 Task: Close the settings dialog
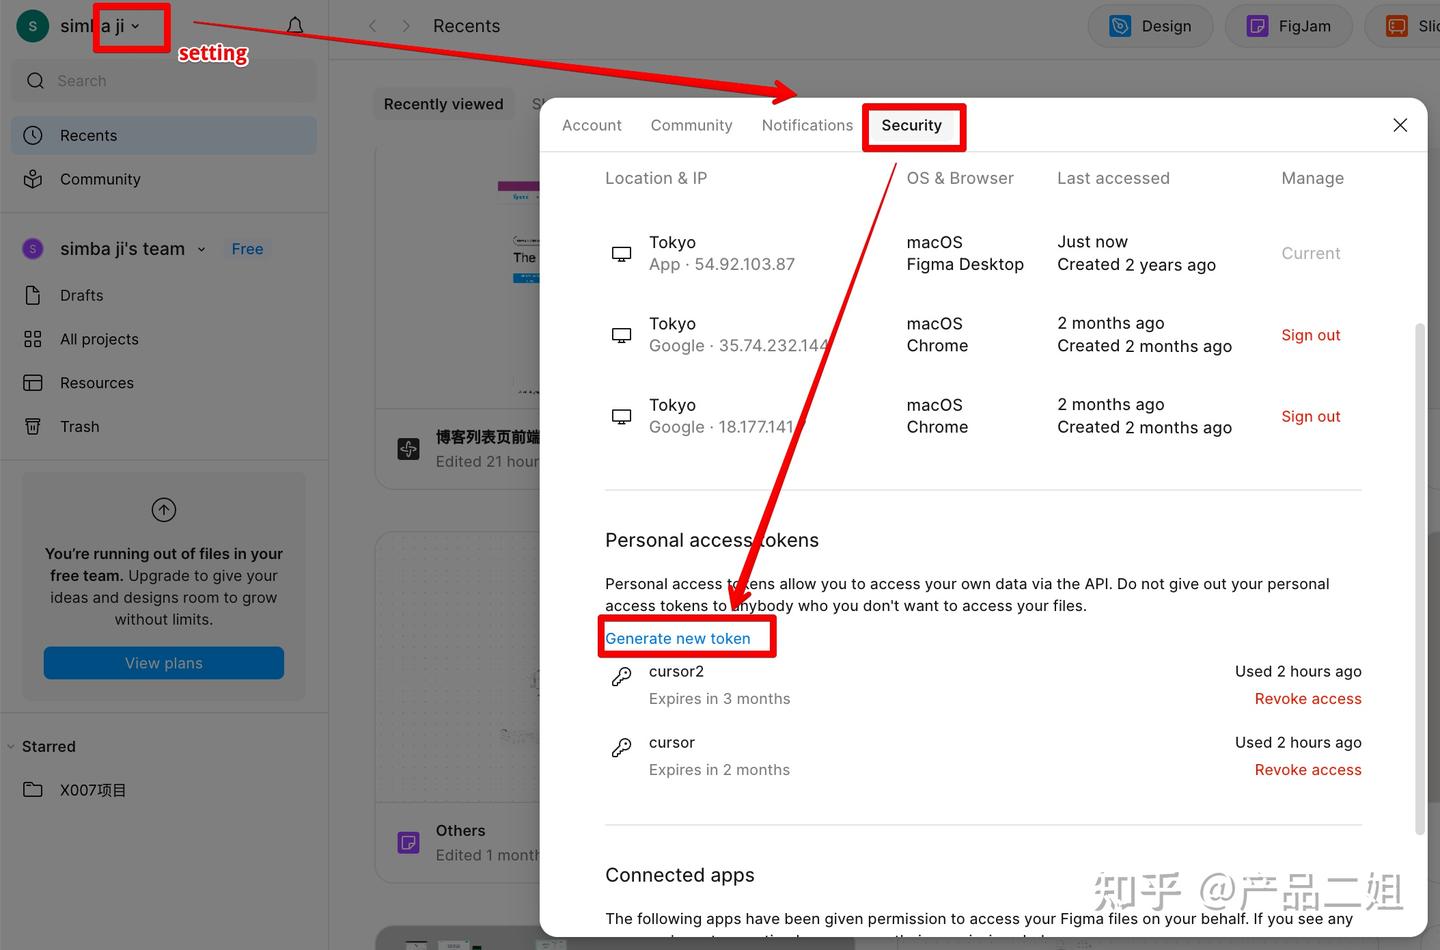[x=1400, y=125]
